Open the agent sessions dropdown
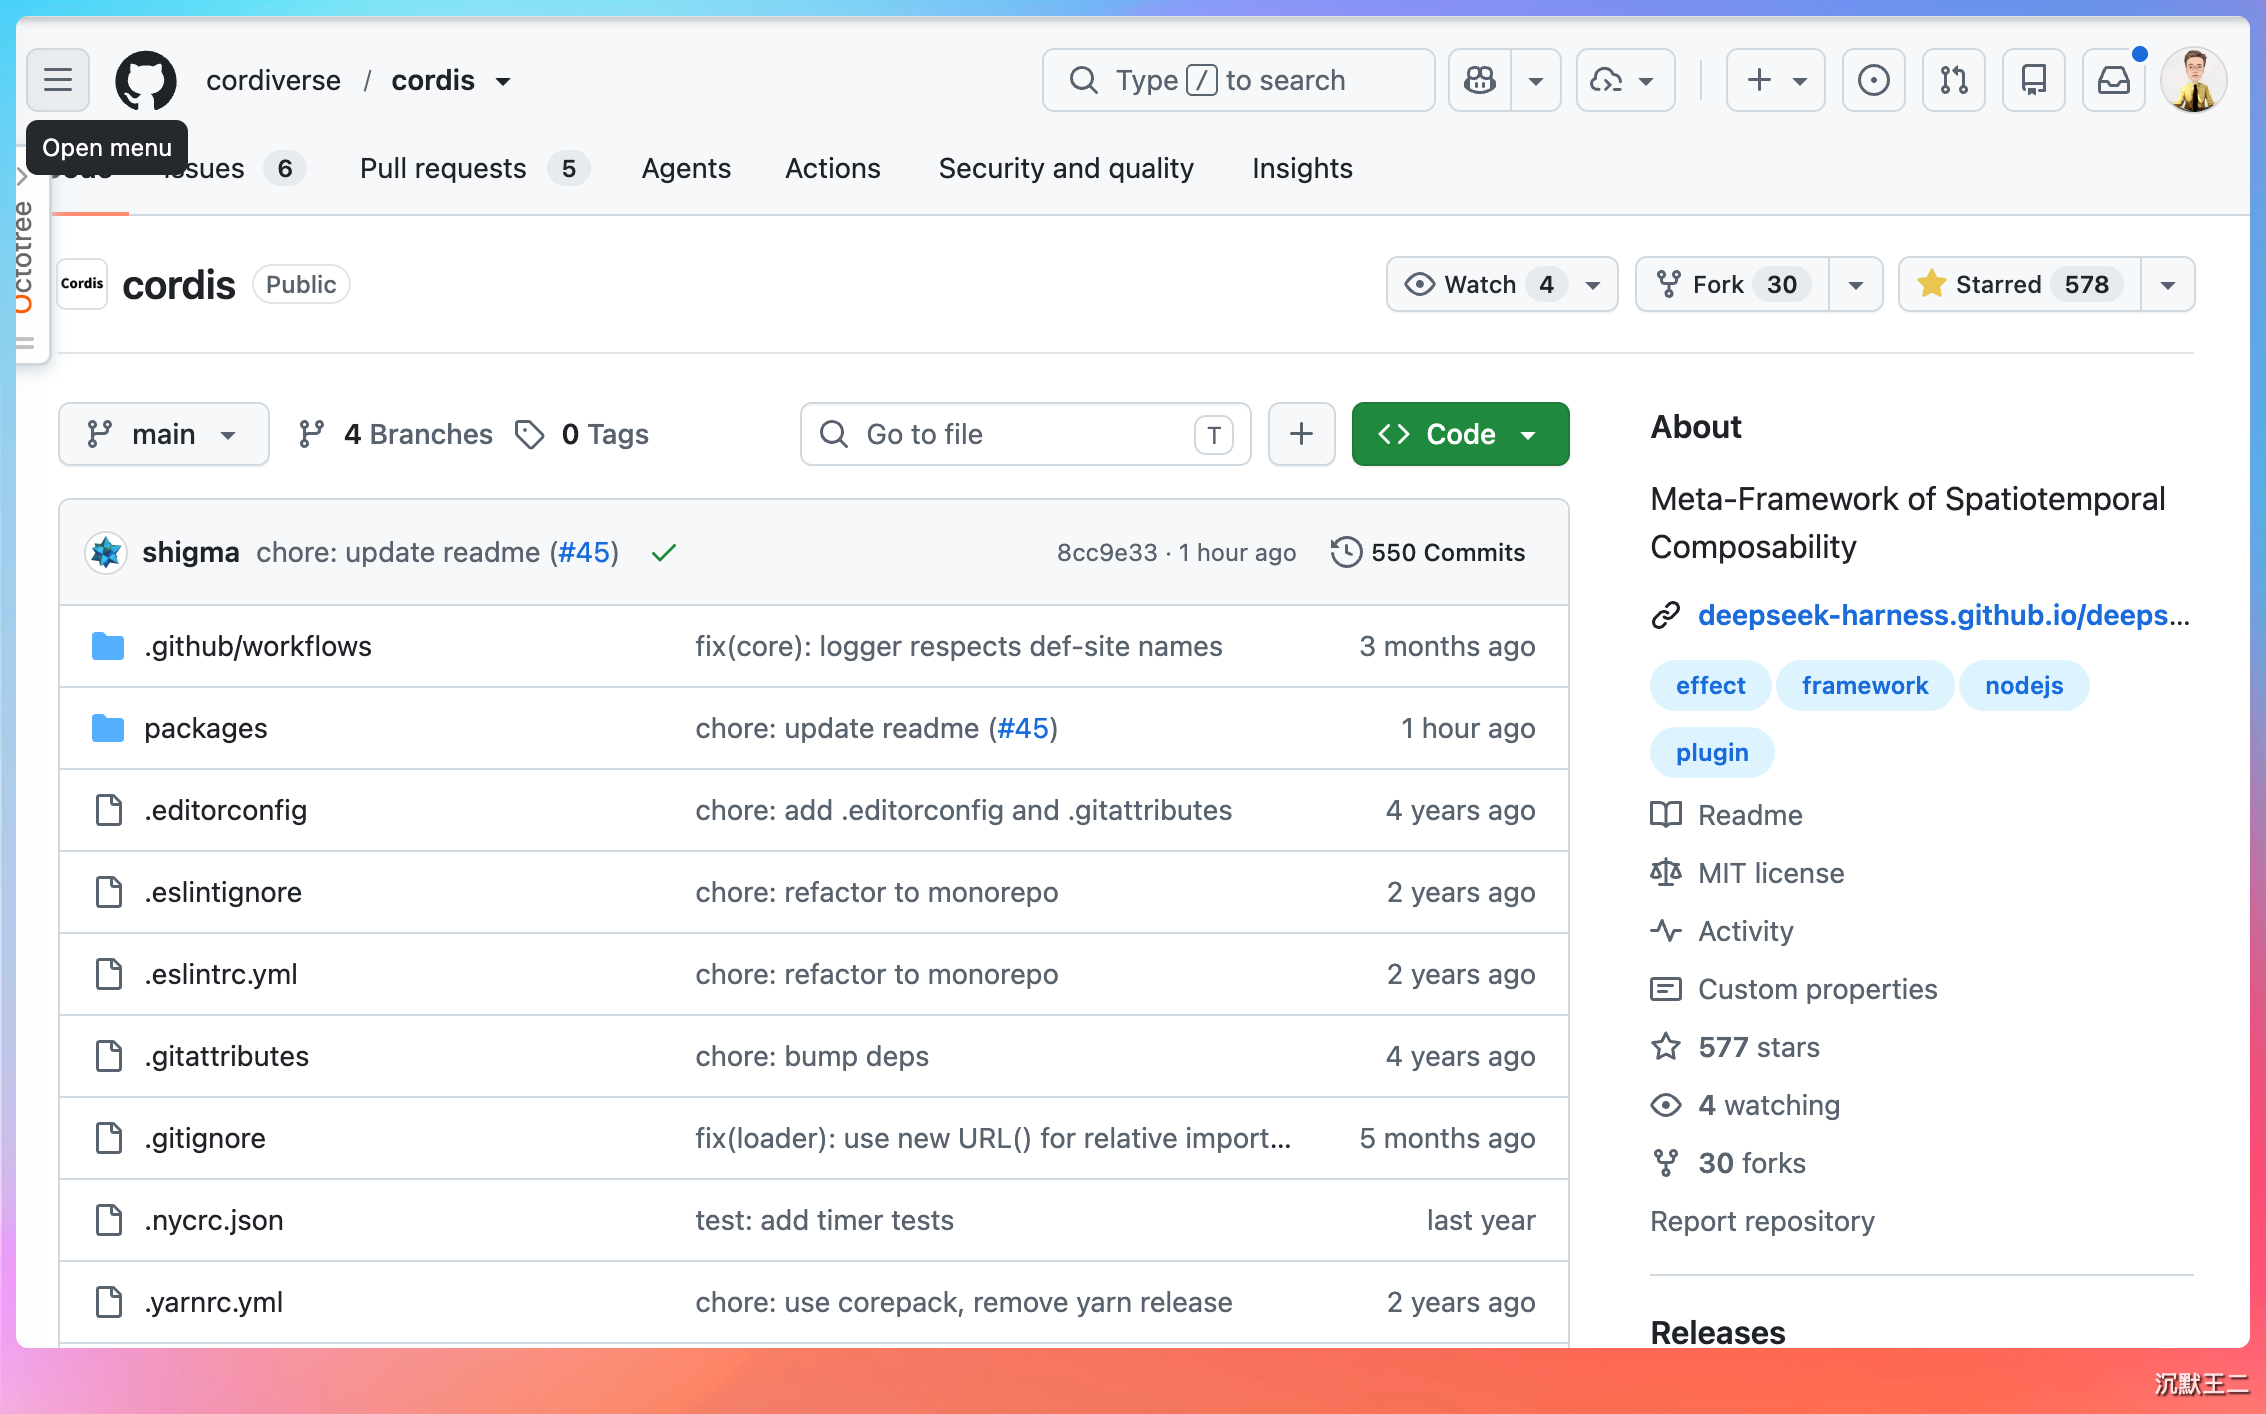This screenshot has width=2266, height=1414. [x=1625, y=80]
